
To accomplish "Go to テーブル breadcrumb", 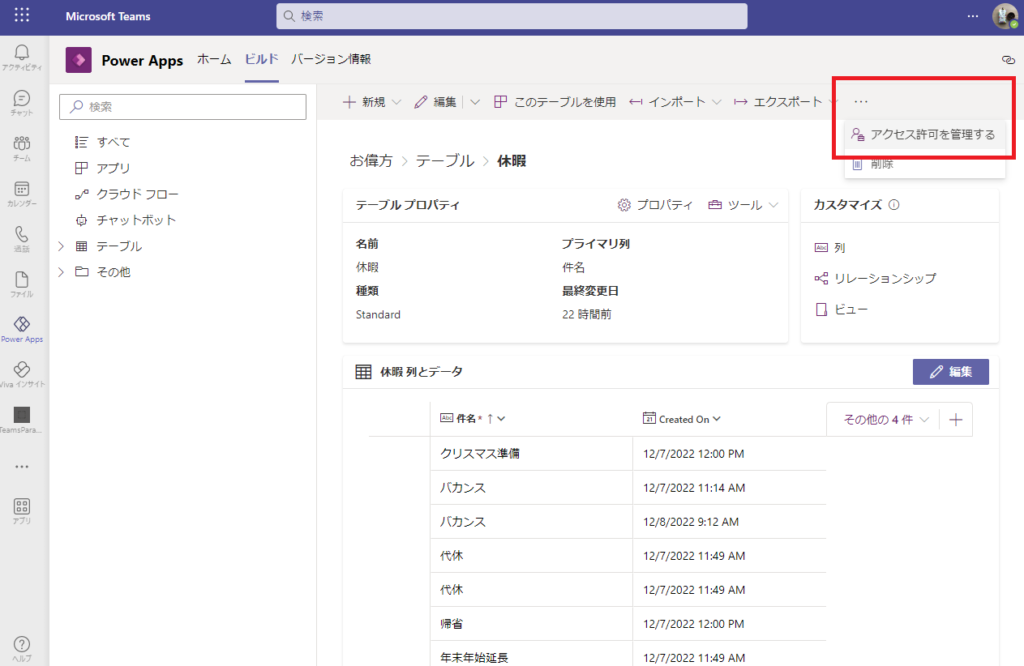I will (445, 161).
